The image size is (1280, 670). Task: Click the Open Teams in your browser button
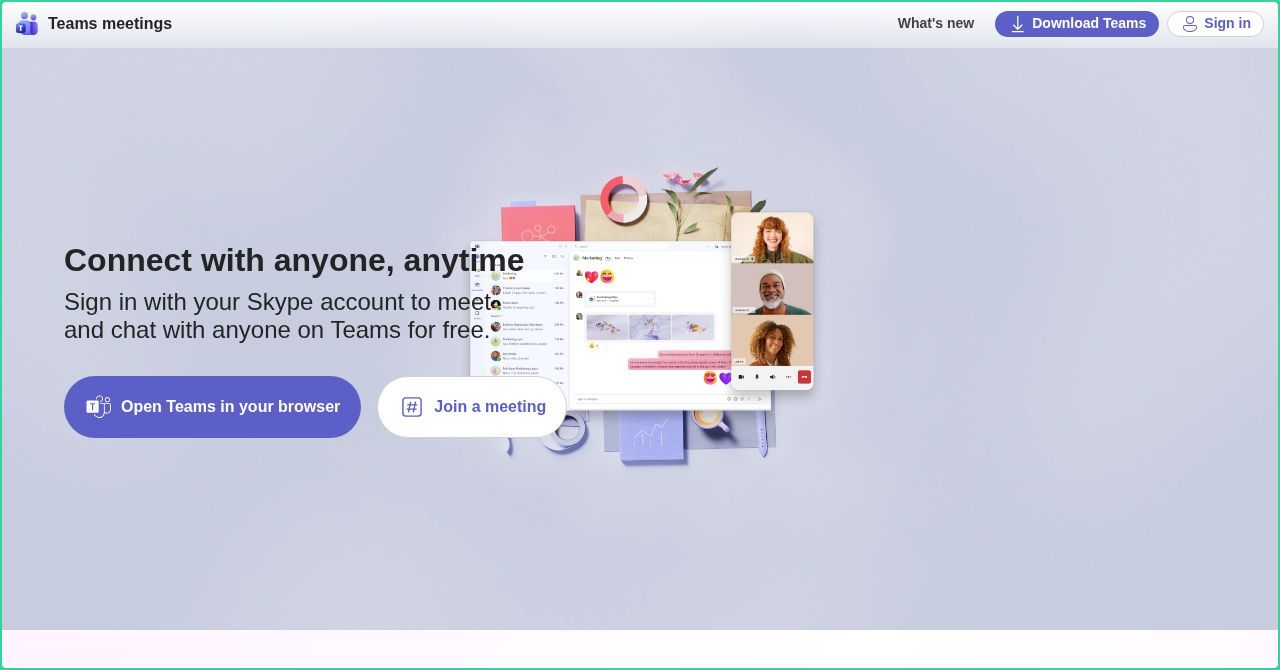coord(212,407)
